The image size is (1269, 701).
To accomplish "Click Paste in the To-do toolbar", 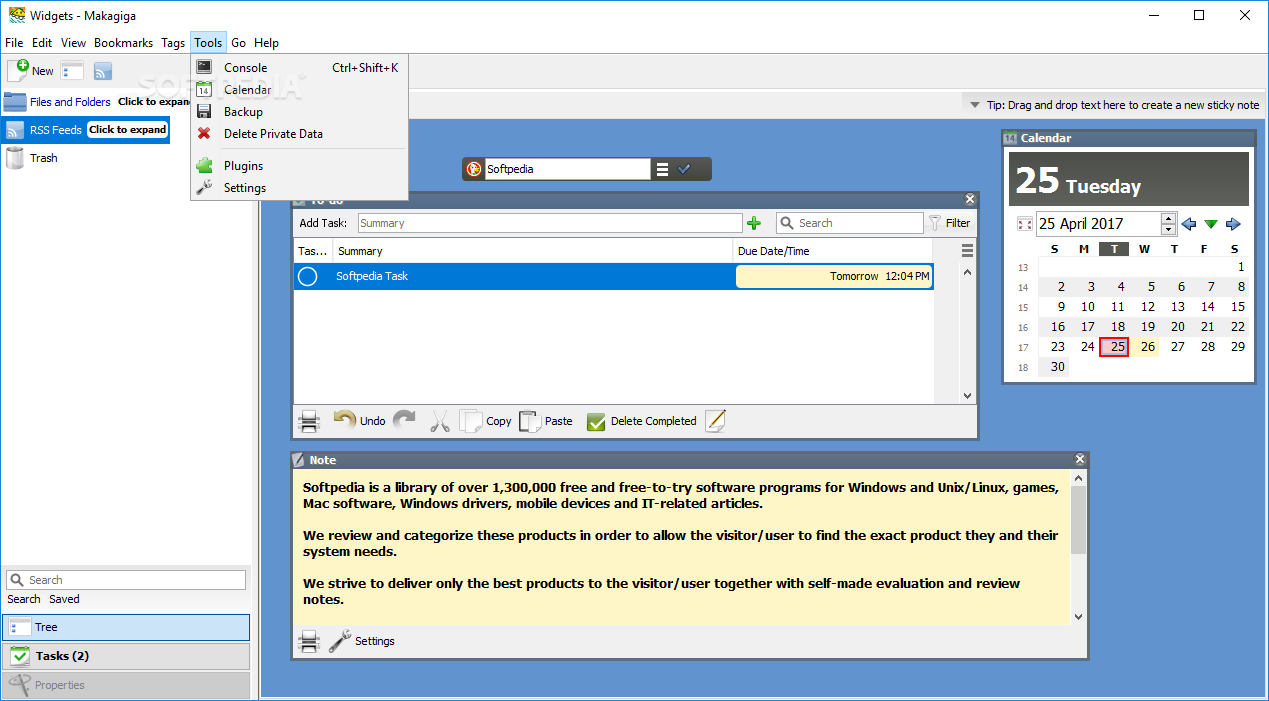I will pyautogui.click(x=546, y=421).
